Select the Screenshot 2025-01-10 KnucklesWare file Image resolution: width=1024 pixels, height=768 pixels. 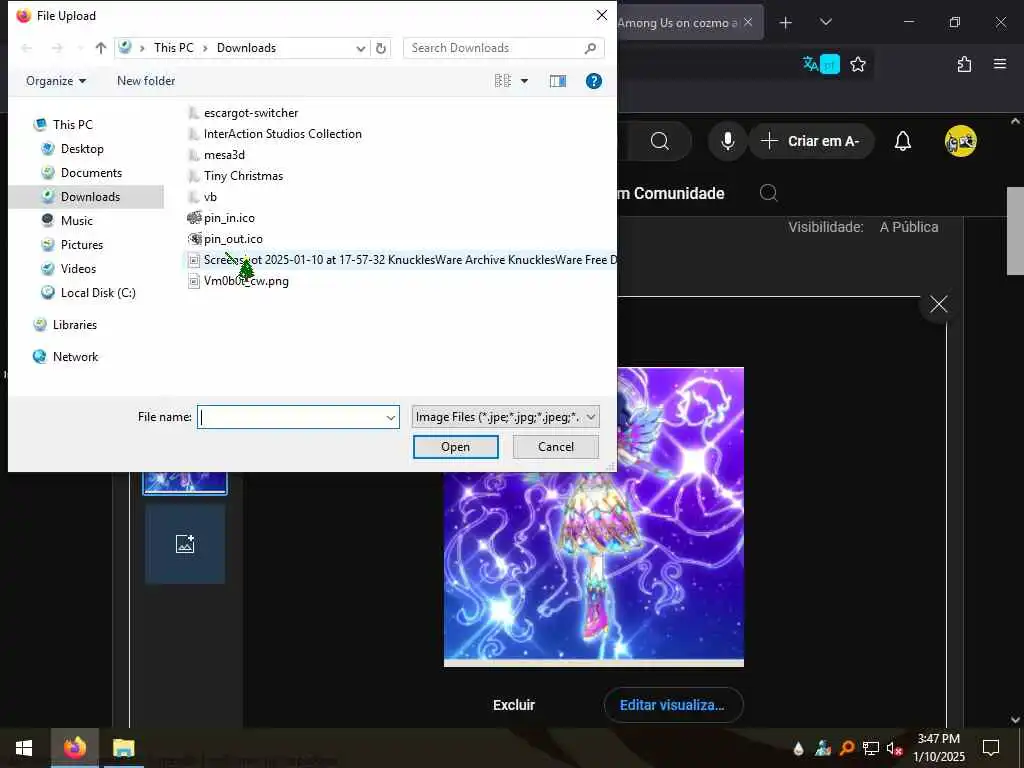click(x=401, y=260)
